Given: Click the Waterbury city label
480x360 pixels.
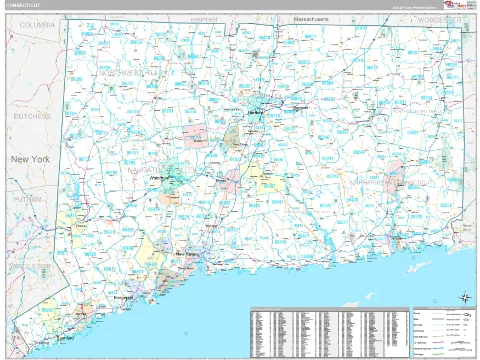Looking at the screenshot, I should coord(160,178).
